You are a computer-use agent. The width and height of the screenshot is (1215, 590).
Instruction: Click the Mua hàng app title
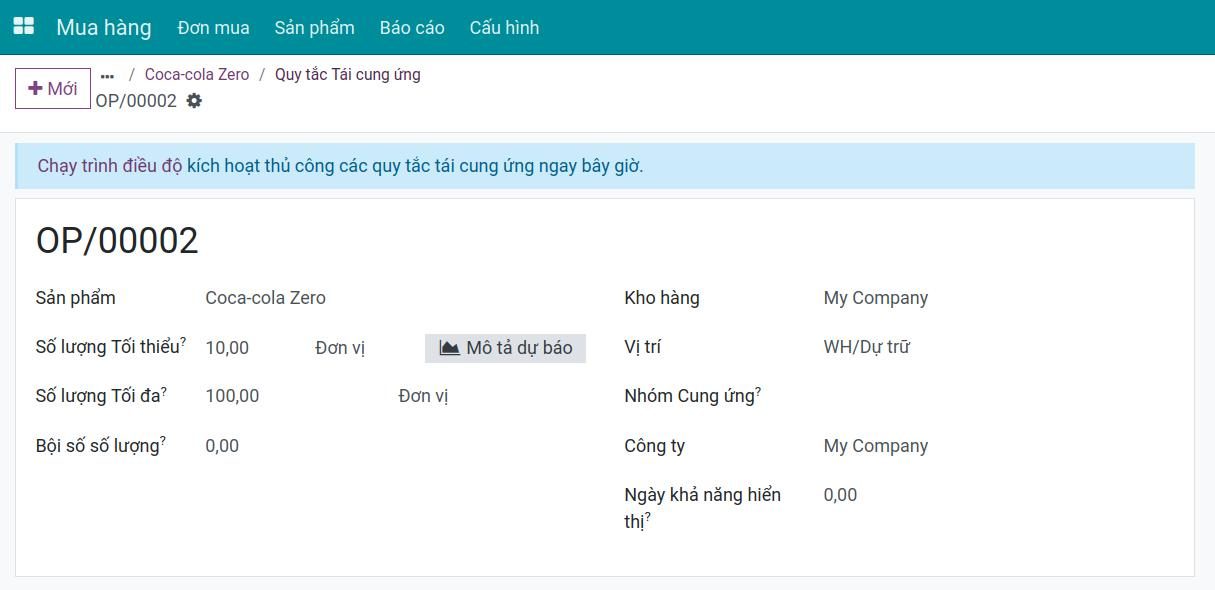coord(104,27)
